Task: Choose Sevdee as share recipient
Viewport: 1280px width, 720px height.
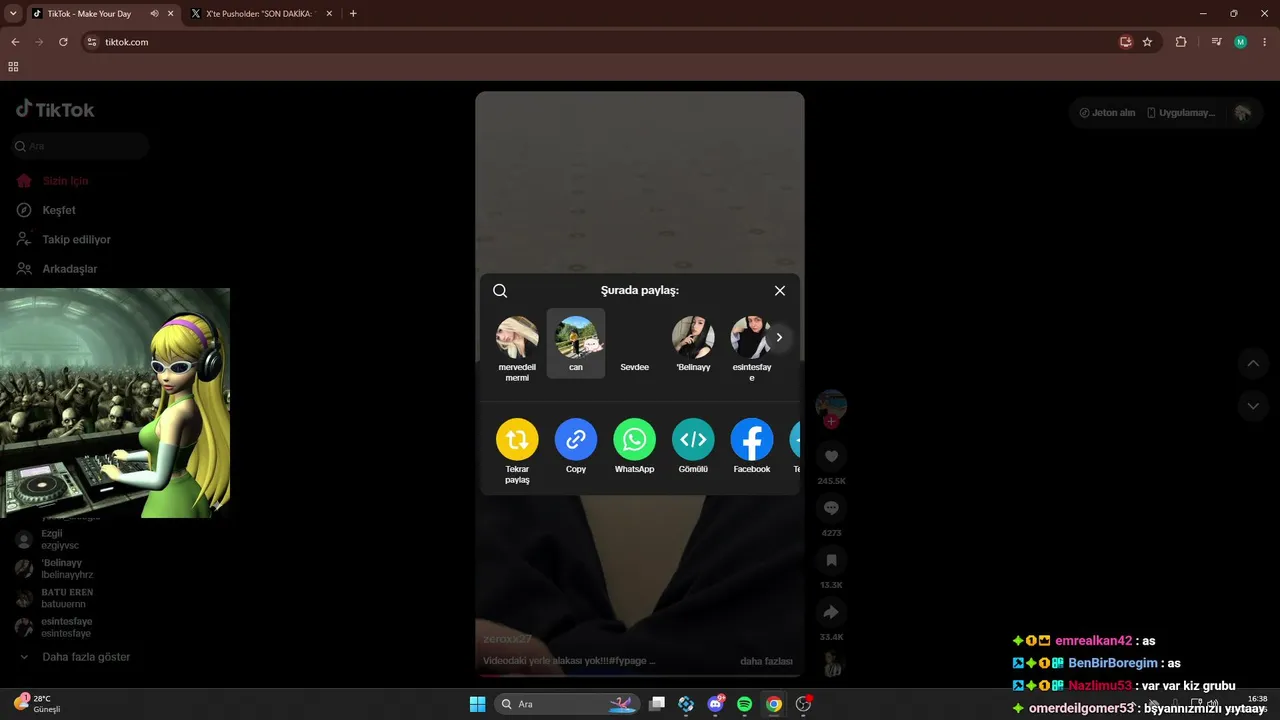Action: (x=634, y=345)
